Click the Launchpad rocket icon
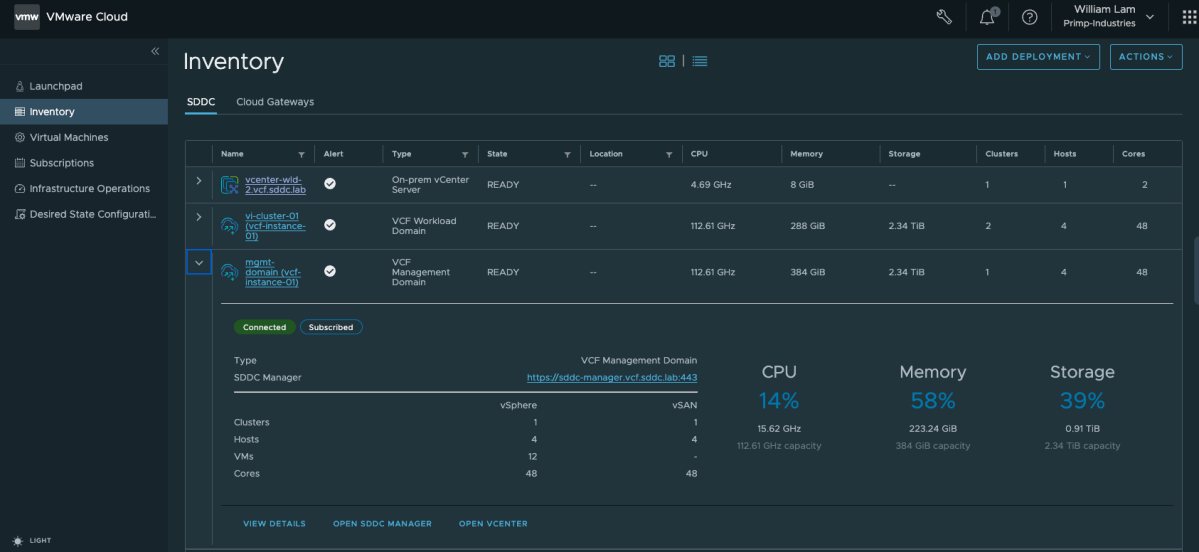Image resolution: width=1199 pixels, height=552 pixels. point(20,86)
